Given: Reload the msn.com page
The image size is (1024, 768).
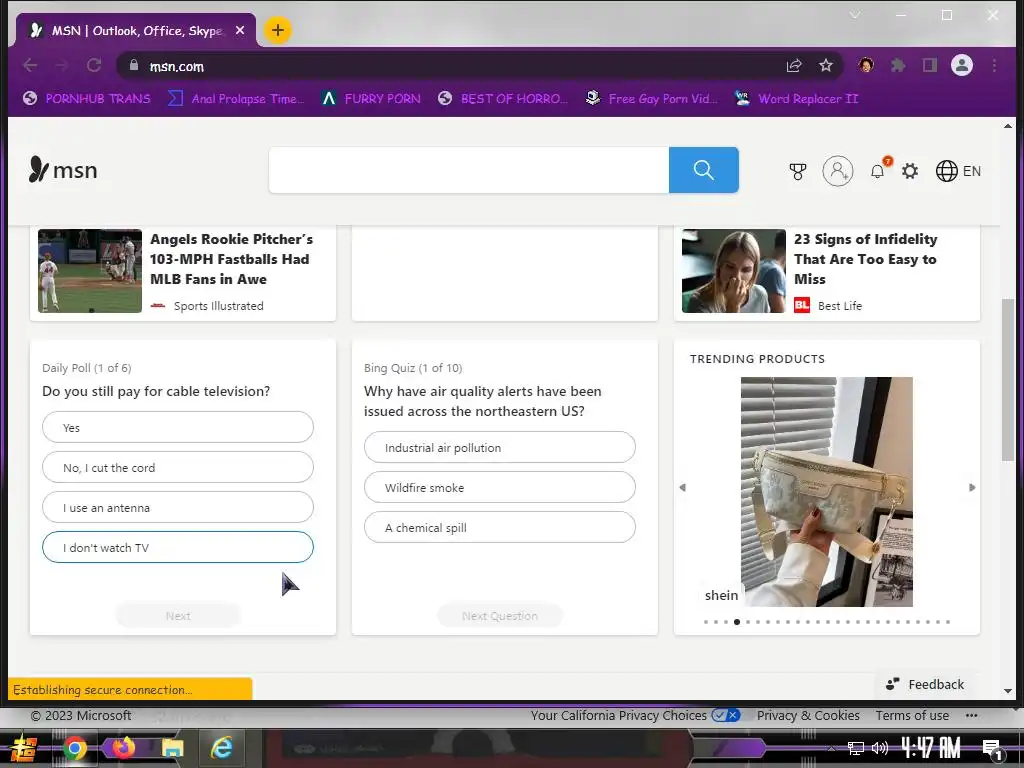Looking at the screenshot, I should coord(94,65).
